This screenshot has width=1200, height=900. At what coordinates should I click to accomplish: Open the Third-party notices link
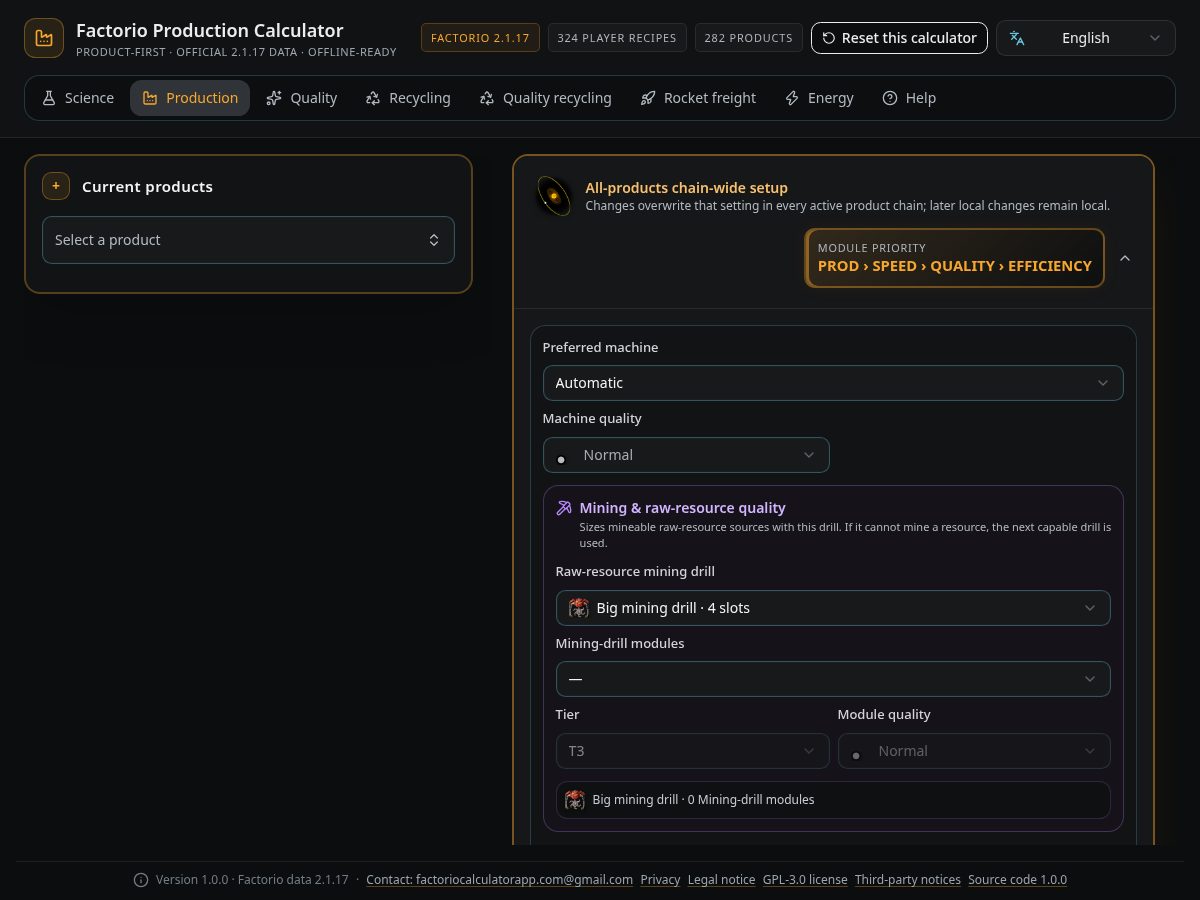908,880
